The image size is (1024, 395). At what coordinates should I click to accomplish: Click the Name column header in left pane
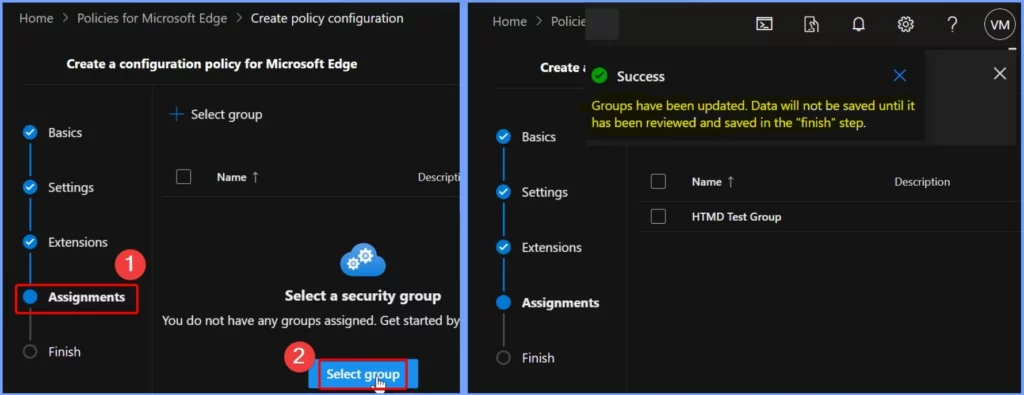231,177
